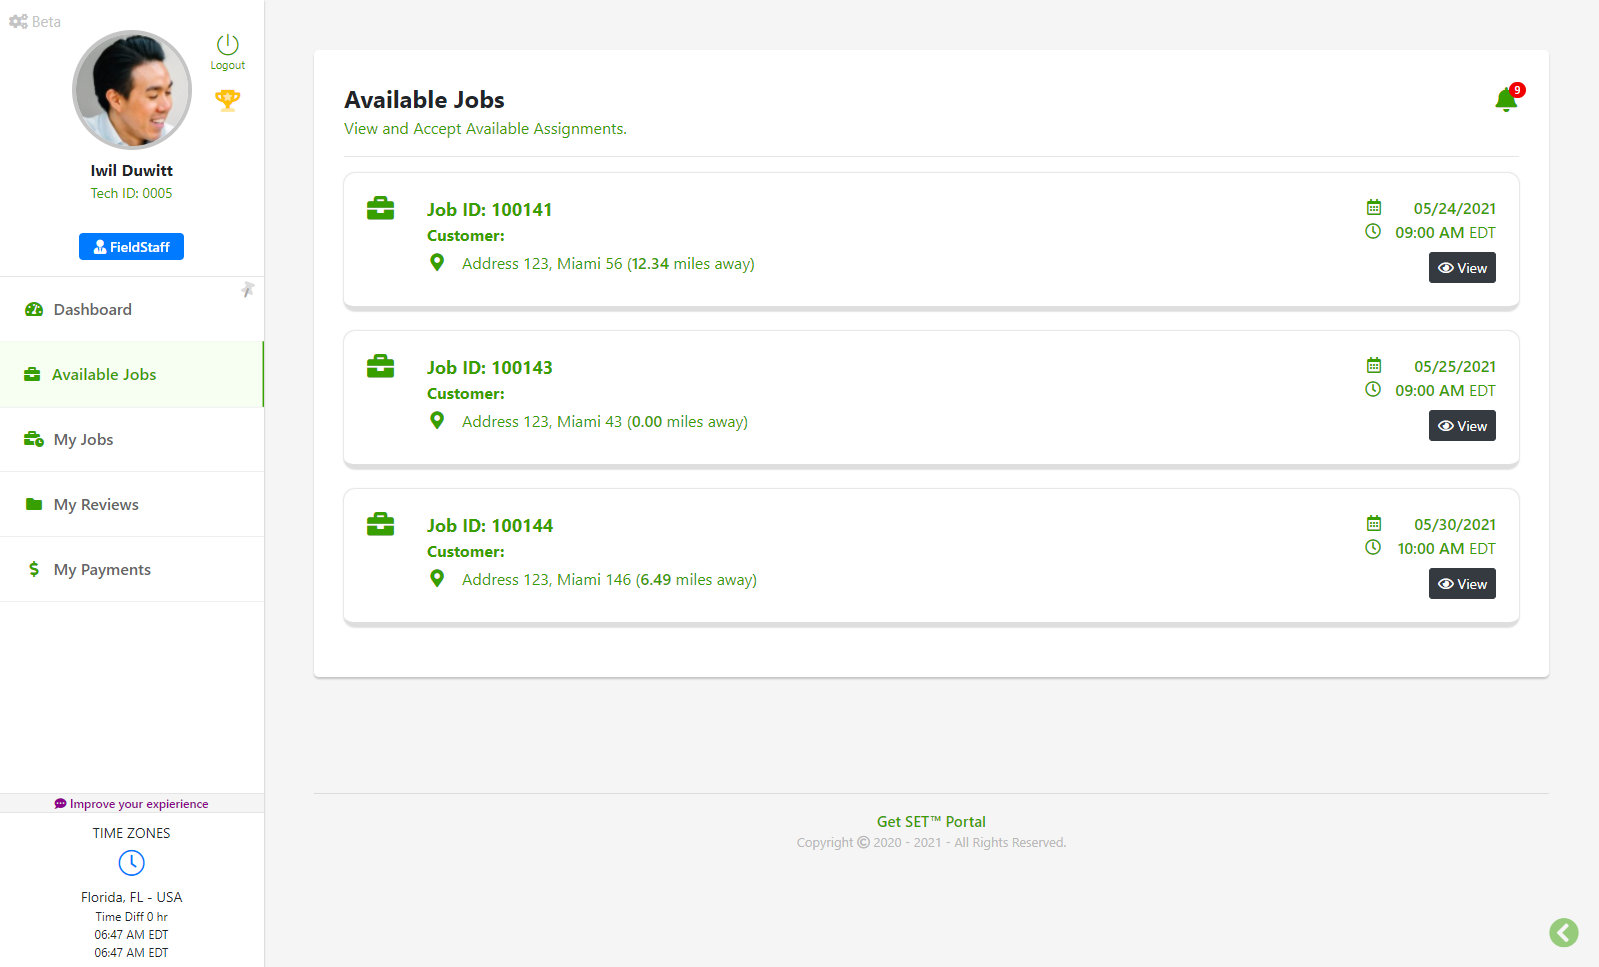View details for Job ID 100143
Screen dimensions: 1599x967
[1461, 426]
